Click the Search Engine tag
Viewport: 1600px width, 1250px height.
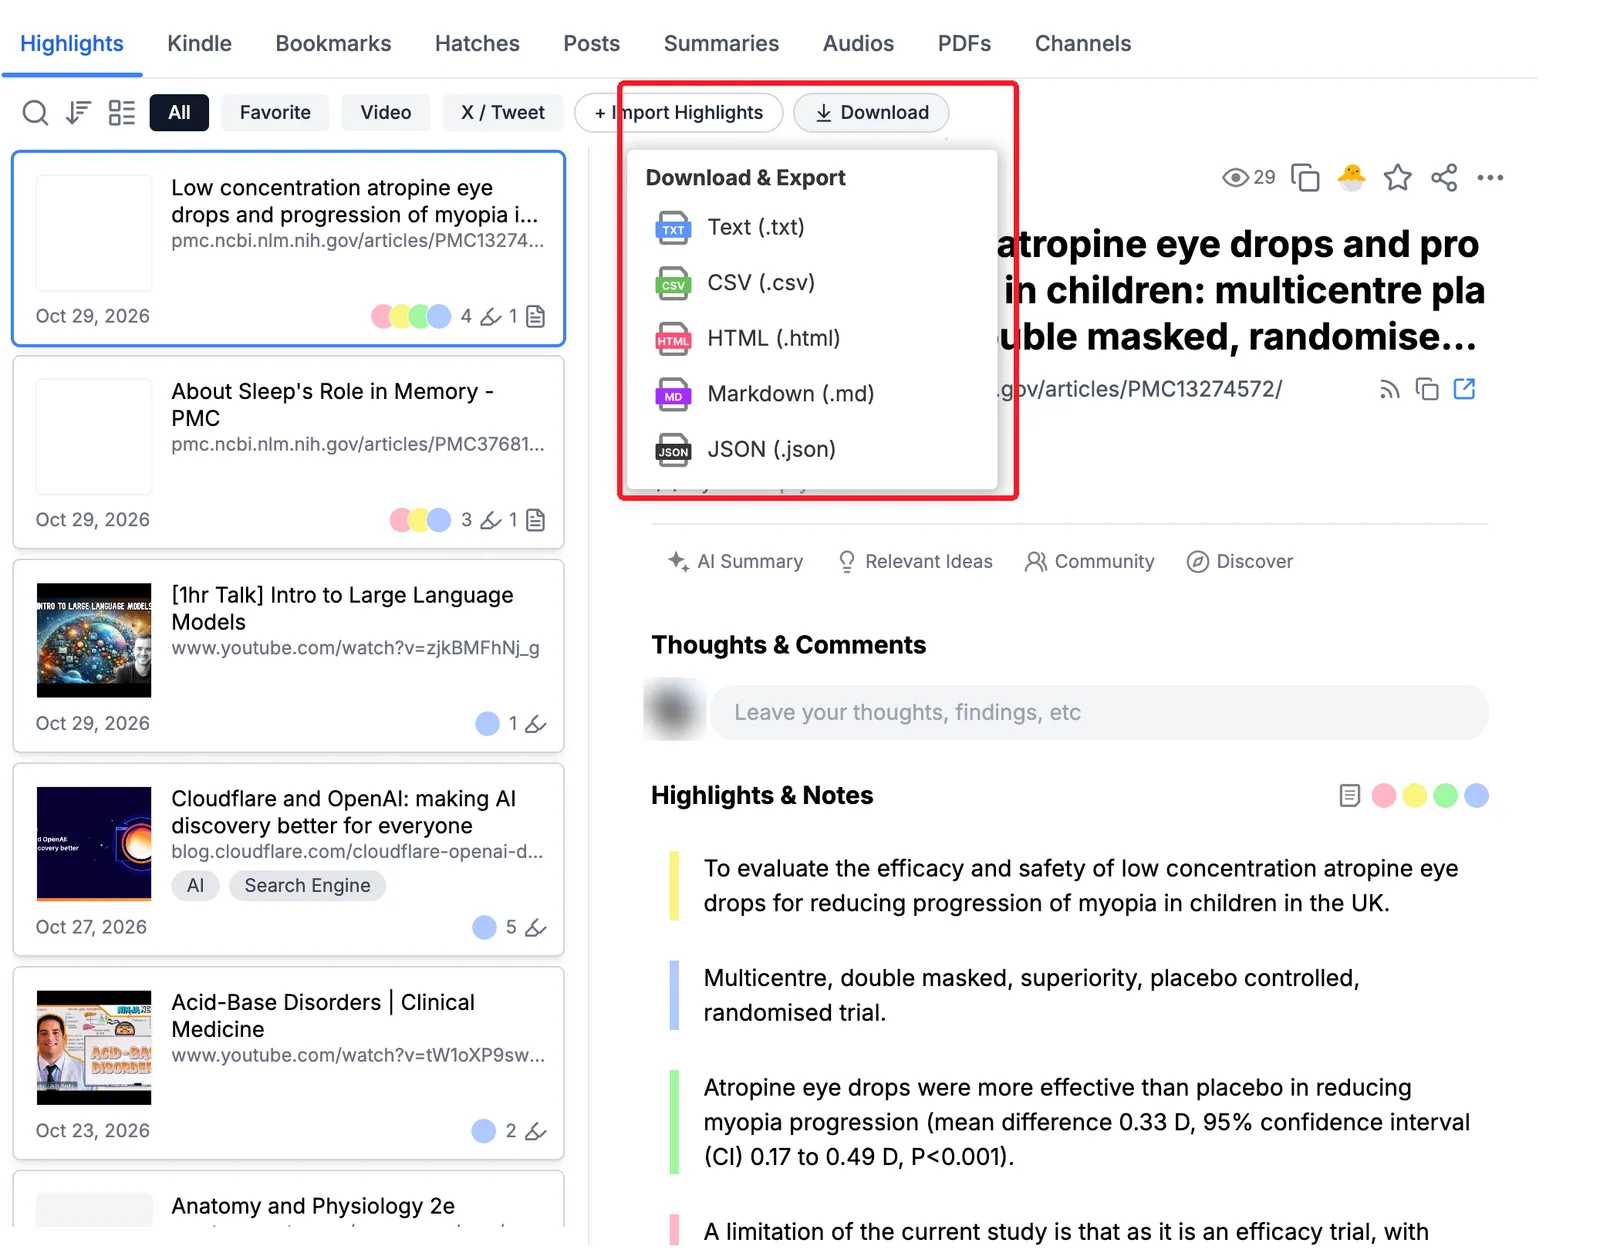pos(307,886)
